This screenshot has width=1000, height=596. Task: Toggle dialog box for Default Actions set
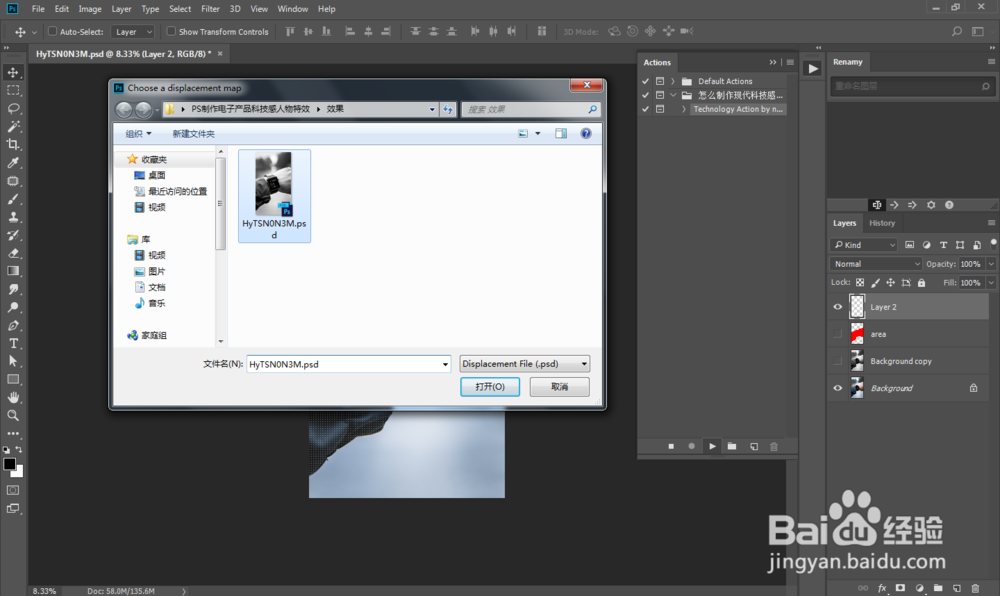pyautogui.click(x=660, y=81)
